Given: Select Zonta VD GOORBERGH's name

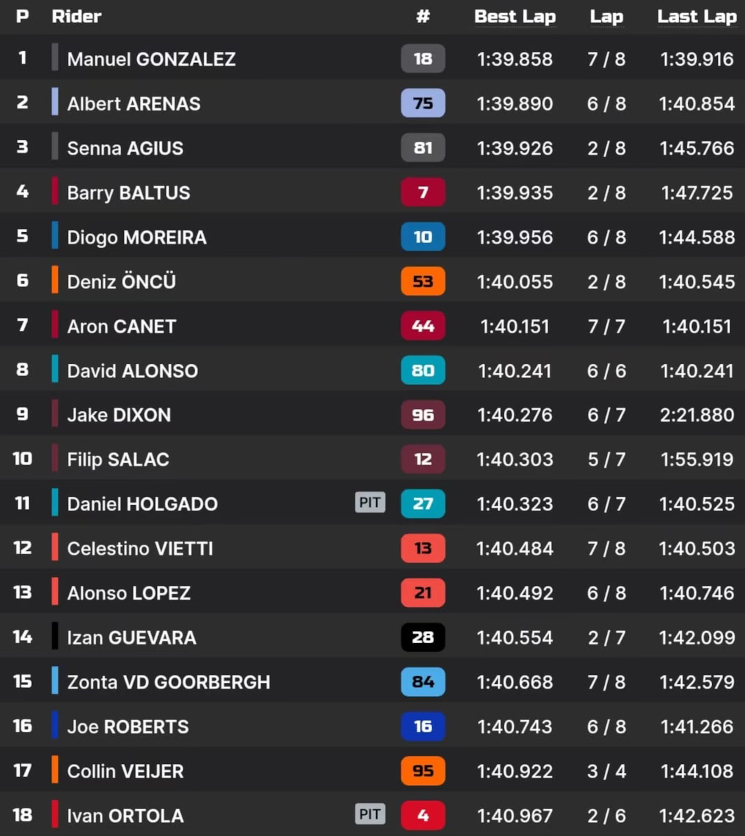Looking at the screenshot, I should coord(169,682).
